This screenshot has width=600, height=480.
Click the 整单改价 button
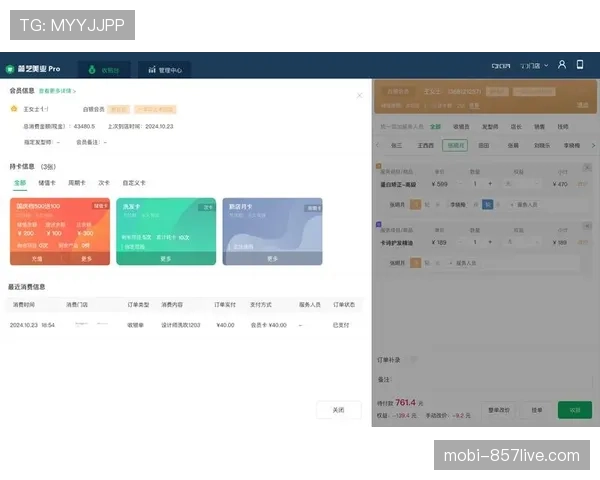pos(499,410)
